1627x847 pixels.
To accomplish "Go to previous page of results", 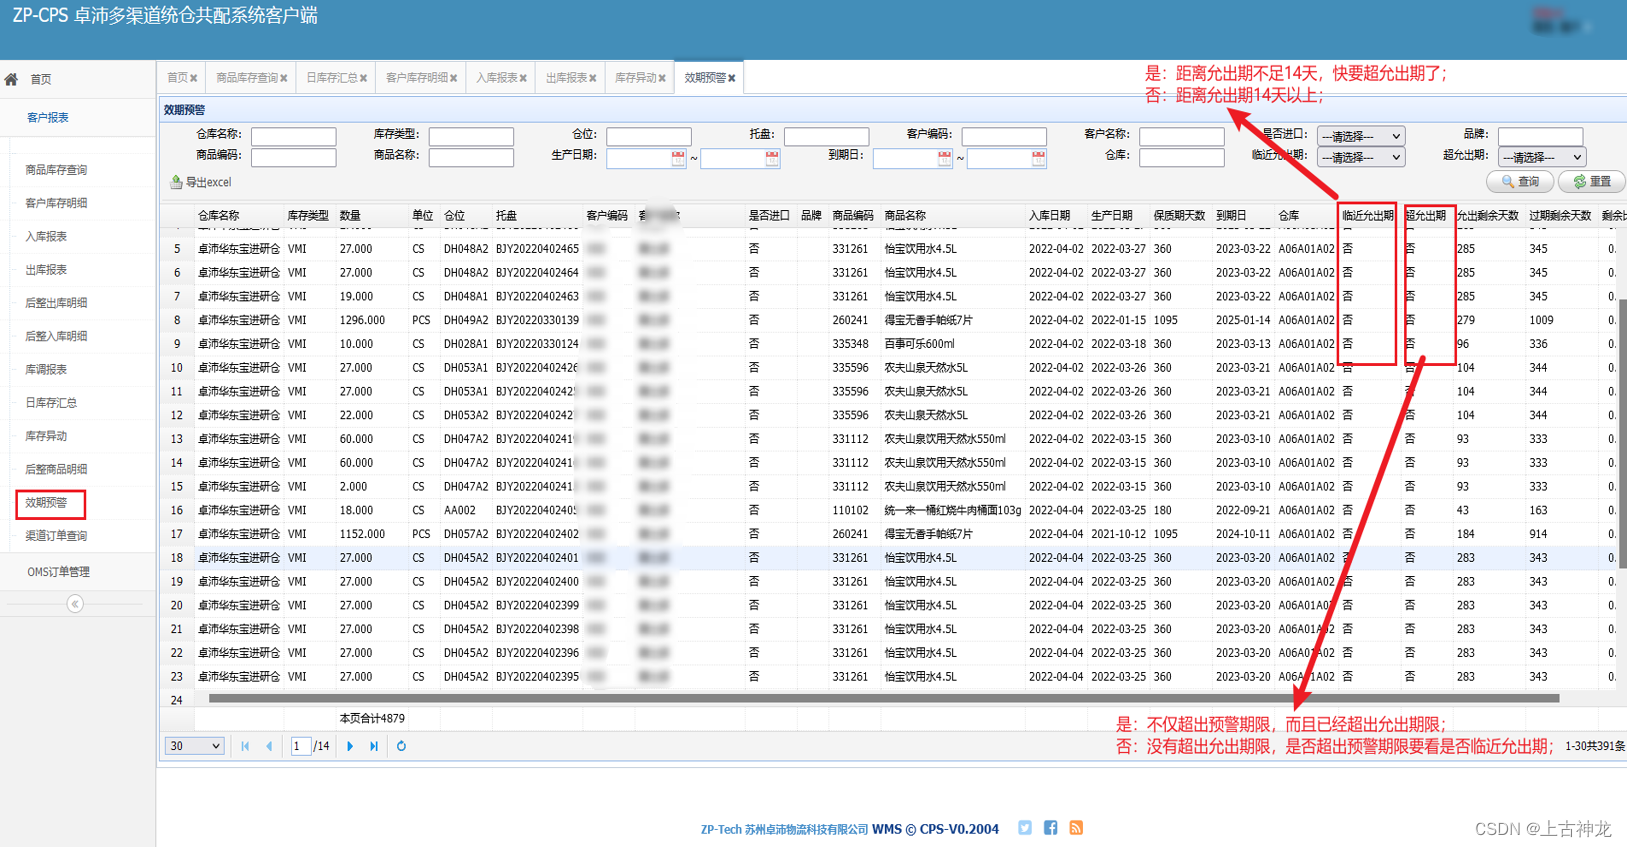I will point(269,746).
